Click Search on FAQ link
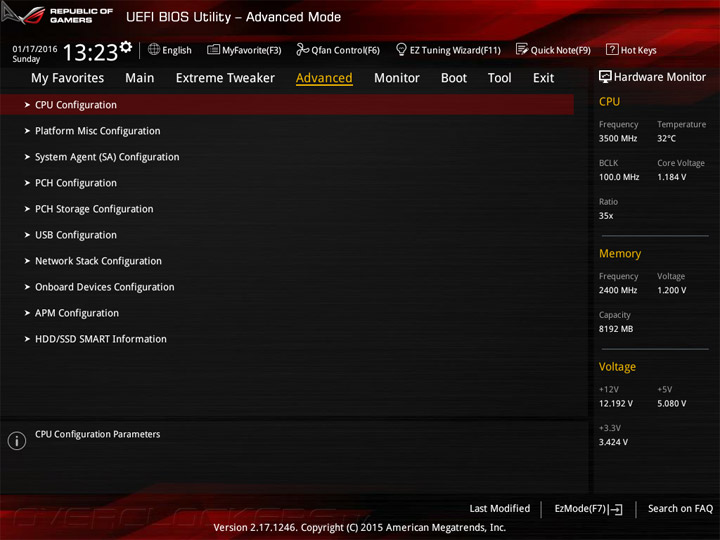 pos(681,508)
